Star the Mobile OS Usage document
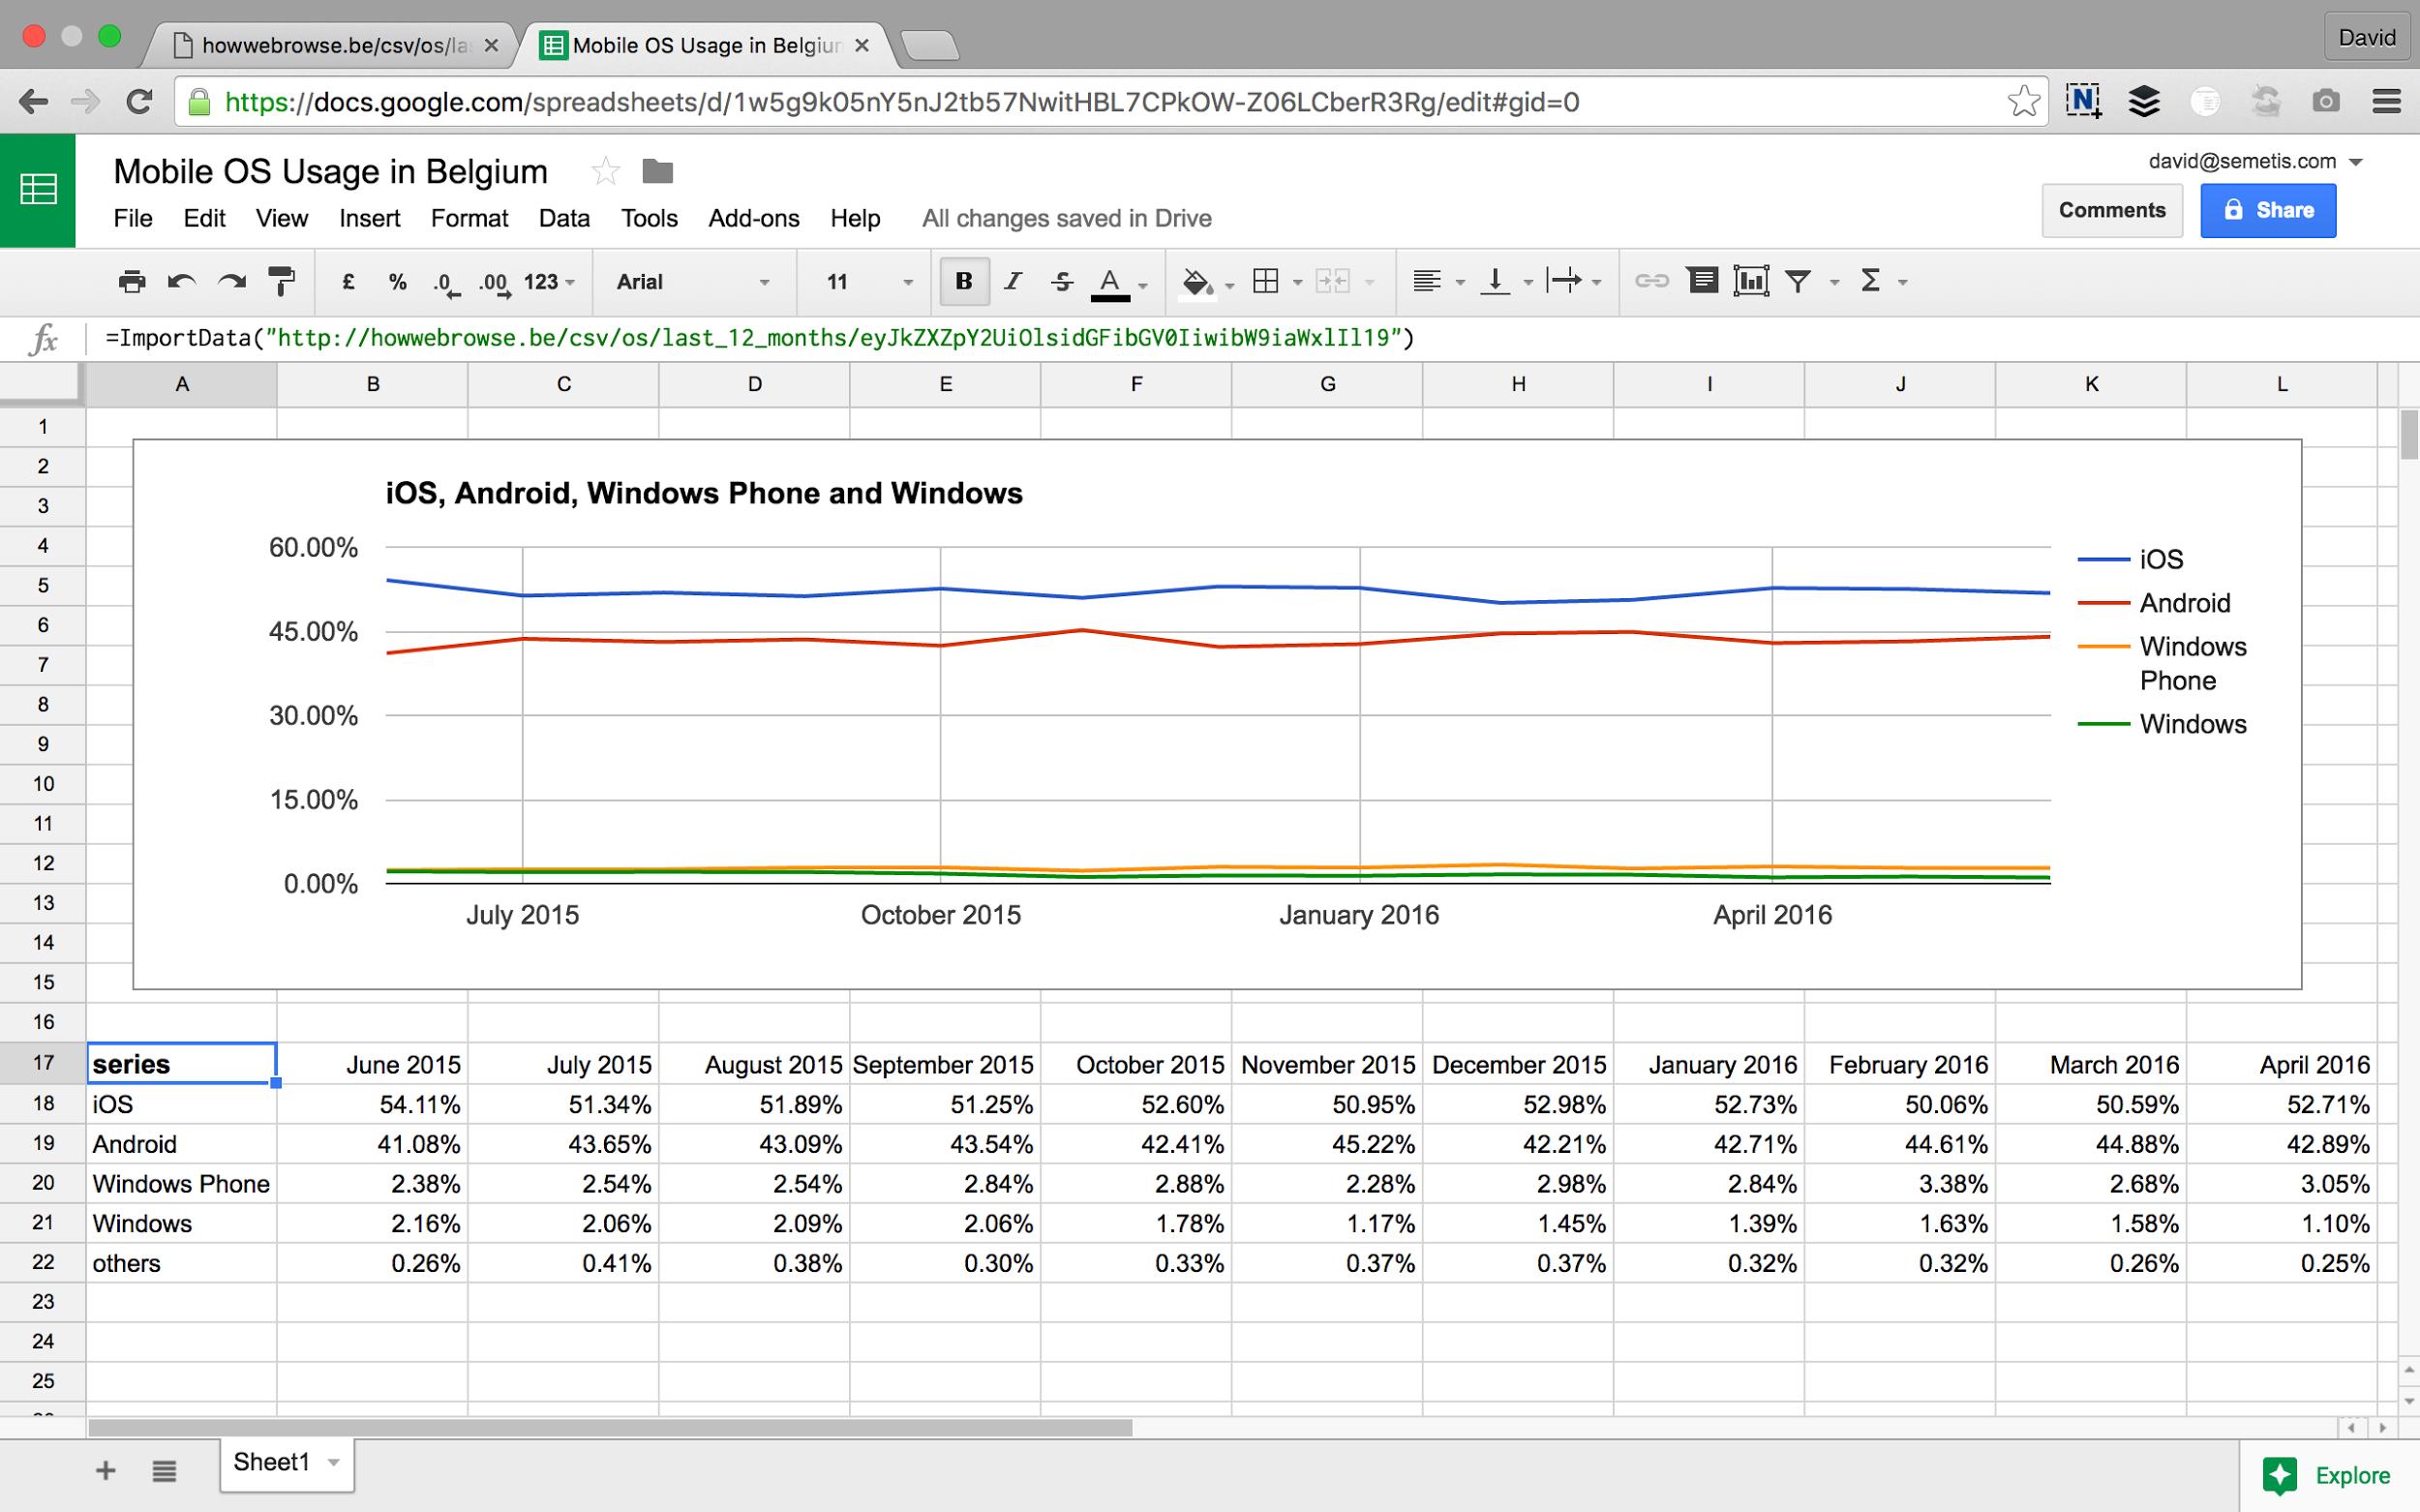The image size is (2420, 1512). (605, 172)
